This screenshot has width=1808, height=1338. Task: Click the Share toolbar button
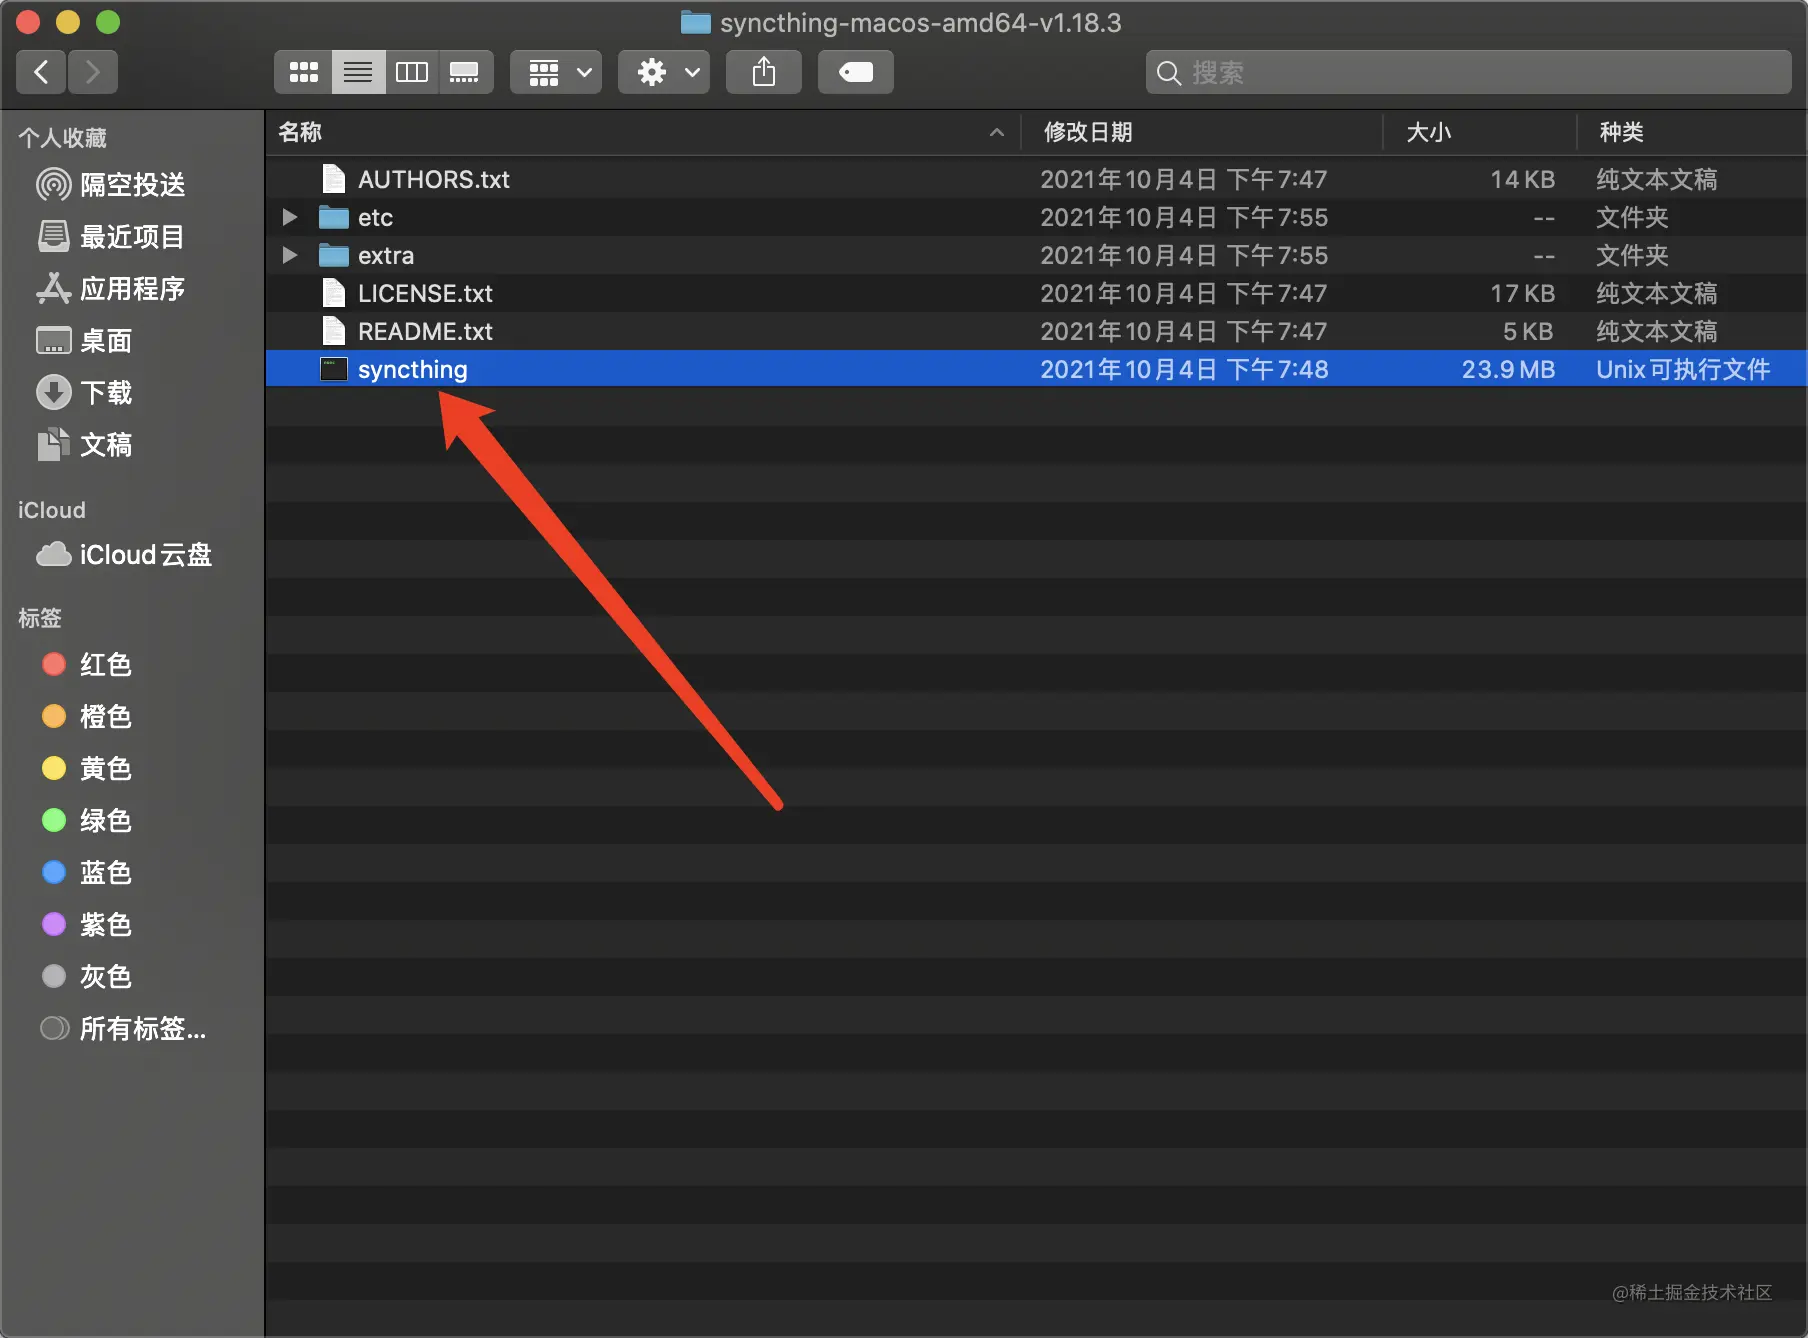click(764, 72)
